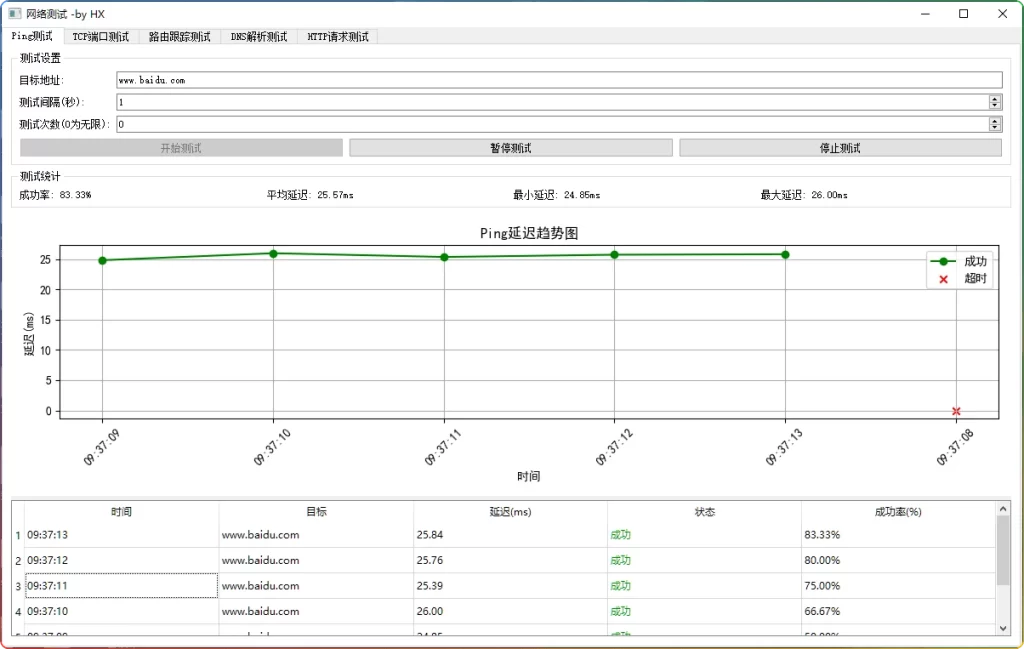Click the 目标地址 input field
This screenshot has width=1024, height=649.
click(558, 80)
